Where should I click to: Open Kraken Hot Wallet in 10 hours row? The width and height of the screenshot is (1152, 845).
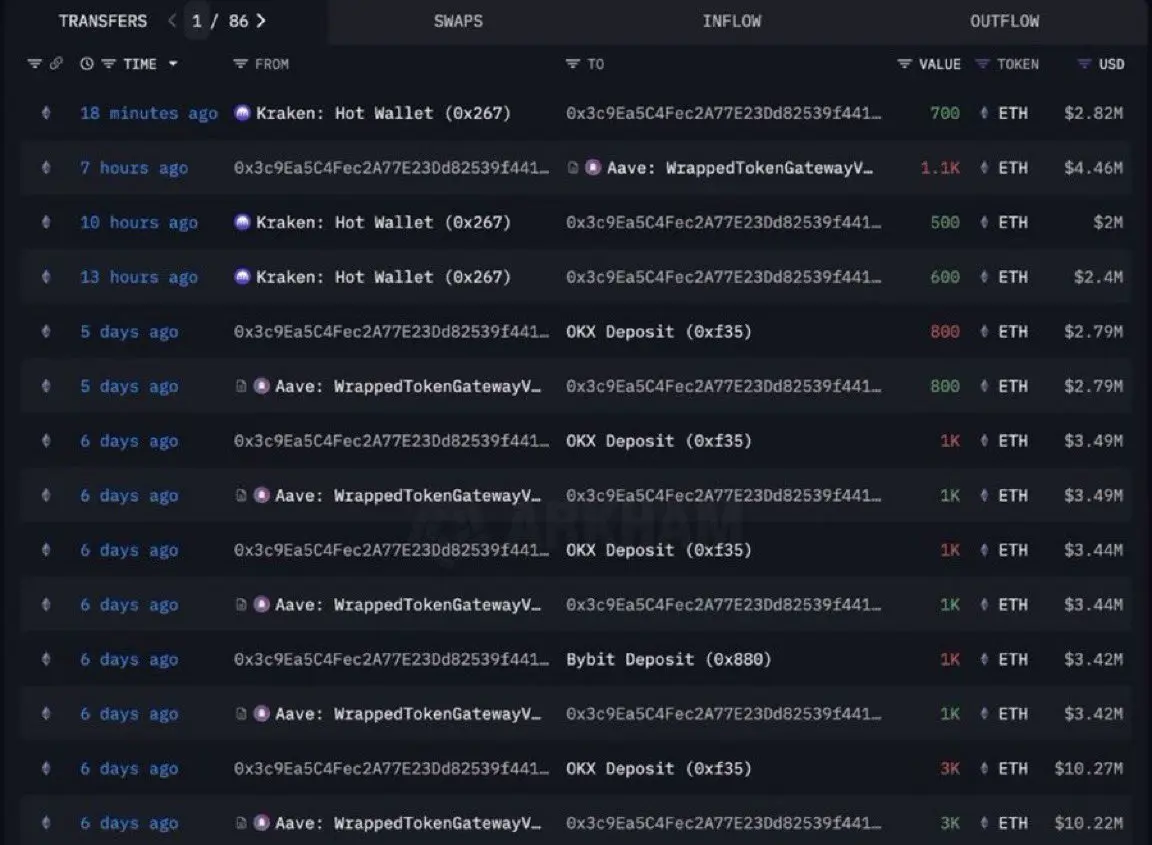[x=383, y=222]
